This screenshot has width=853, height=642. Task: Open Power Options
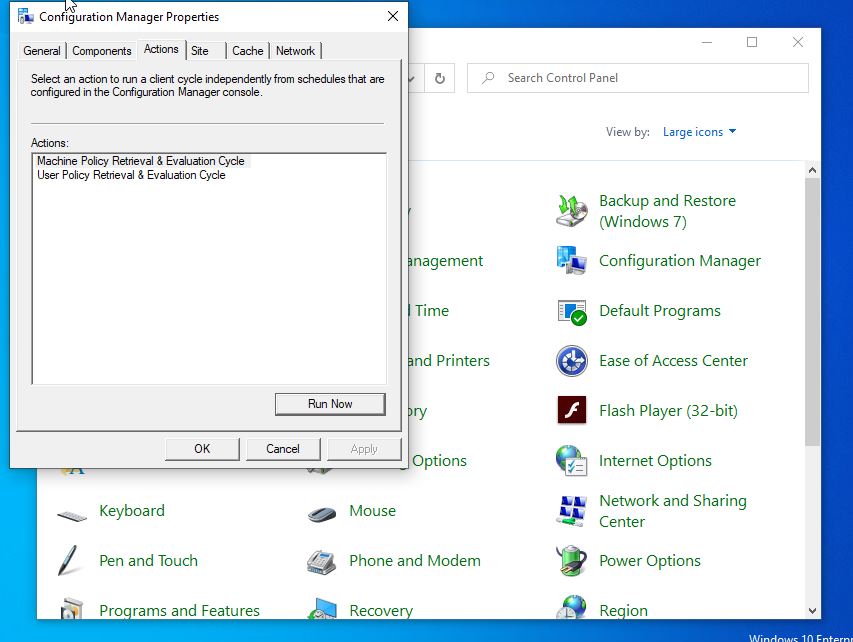[x=649, y=561]
